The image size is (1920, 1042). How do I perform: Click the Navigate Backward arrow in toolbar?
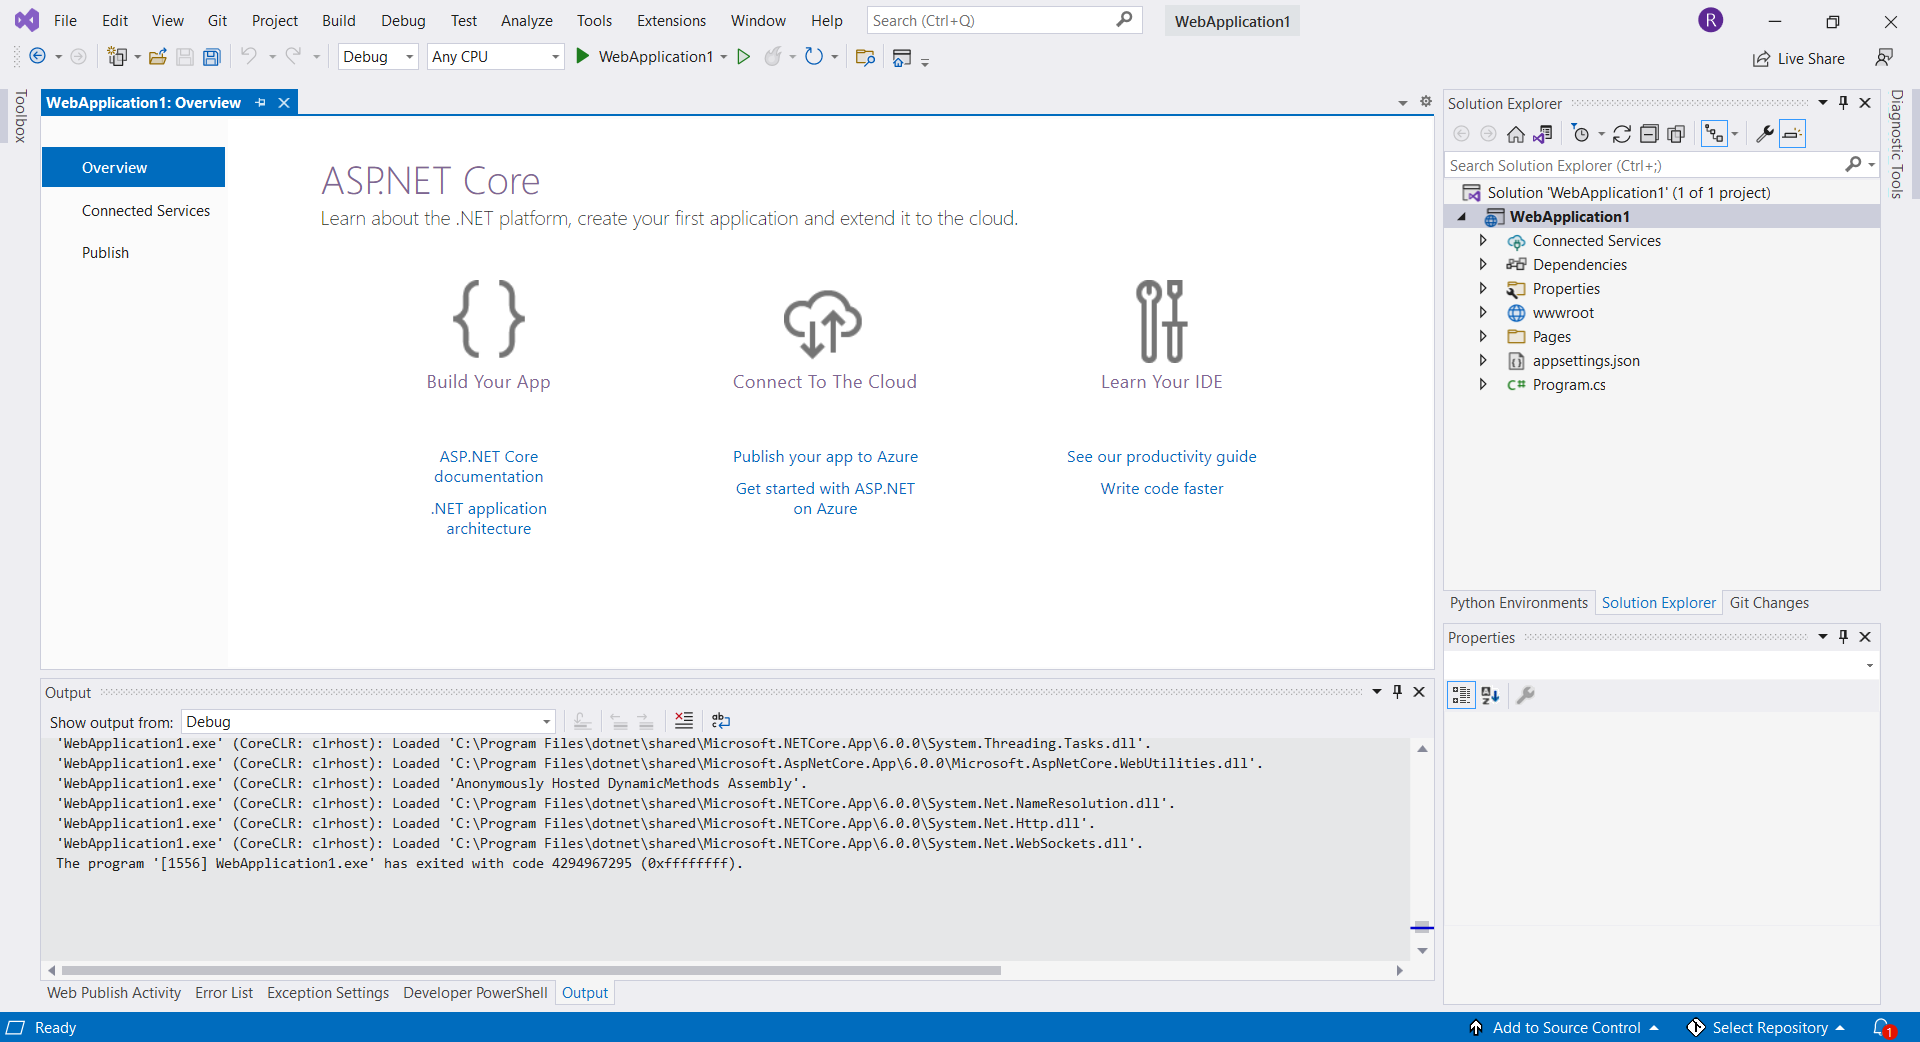[37, 57]
